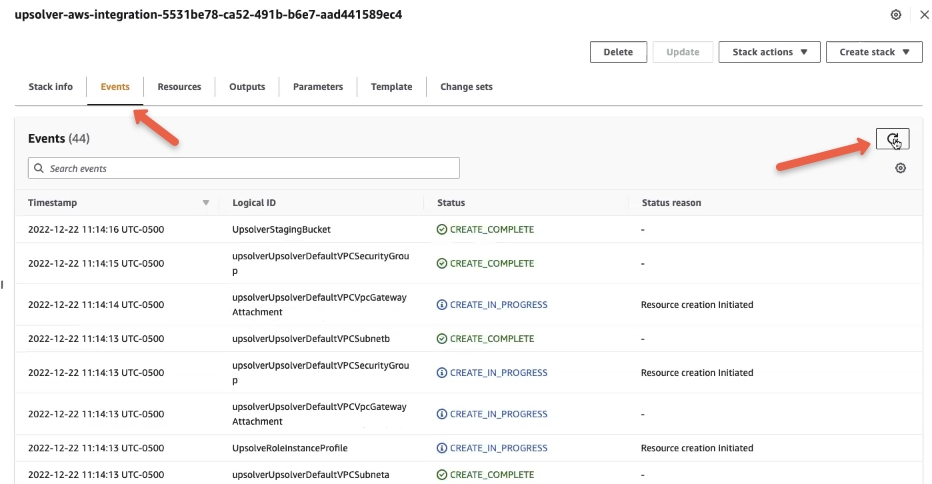Open the Create stack dropdown
Screen dimensions: 932x484
tap(873, 52)
